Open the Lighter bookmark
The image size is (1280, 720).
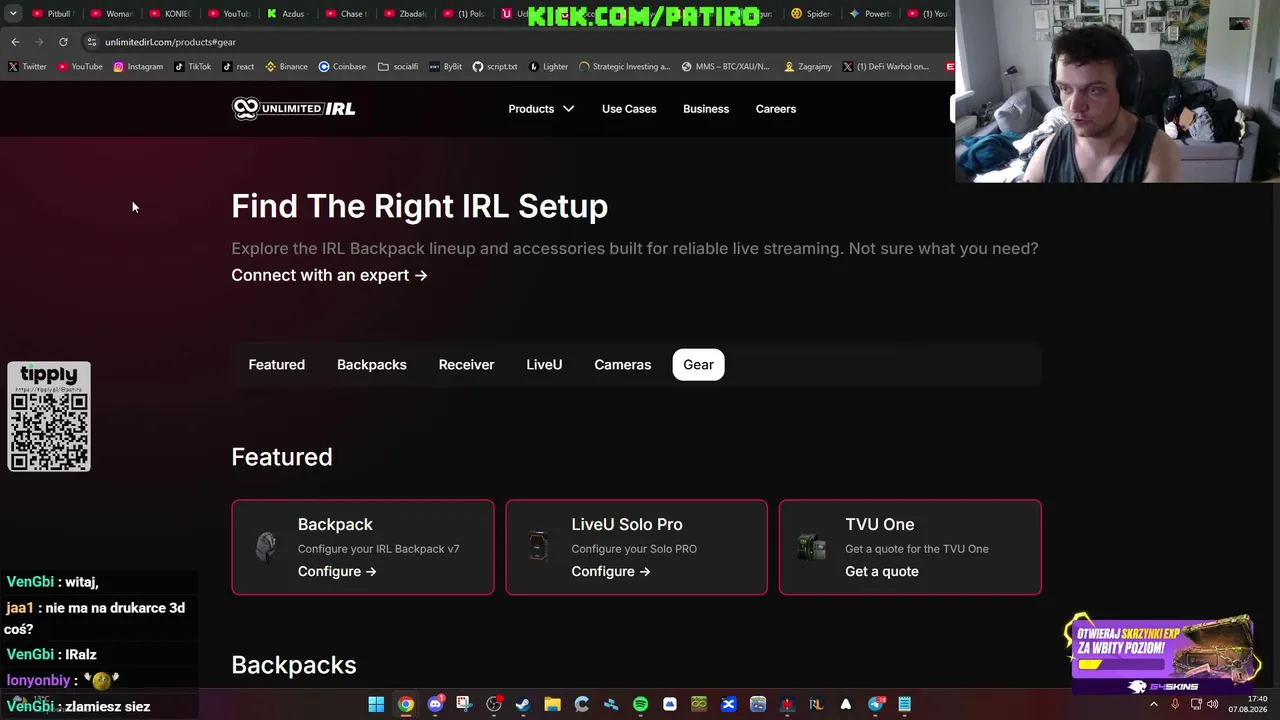pyautogui.click(x=548, y=67)
